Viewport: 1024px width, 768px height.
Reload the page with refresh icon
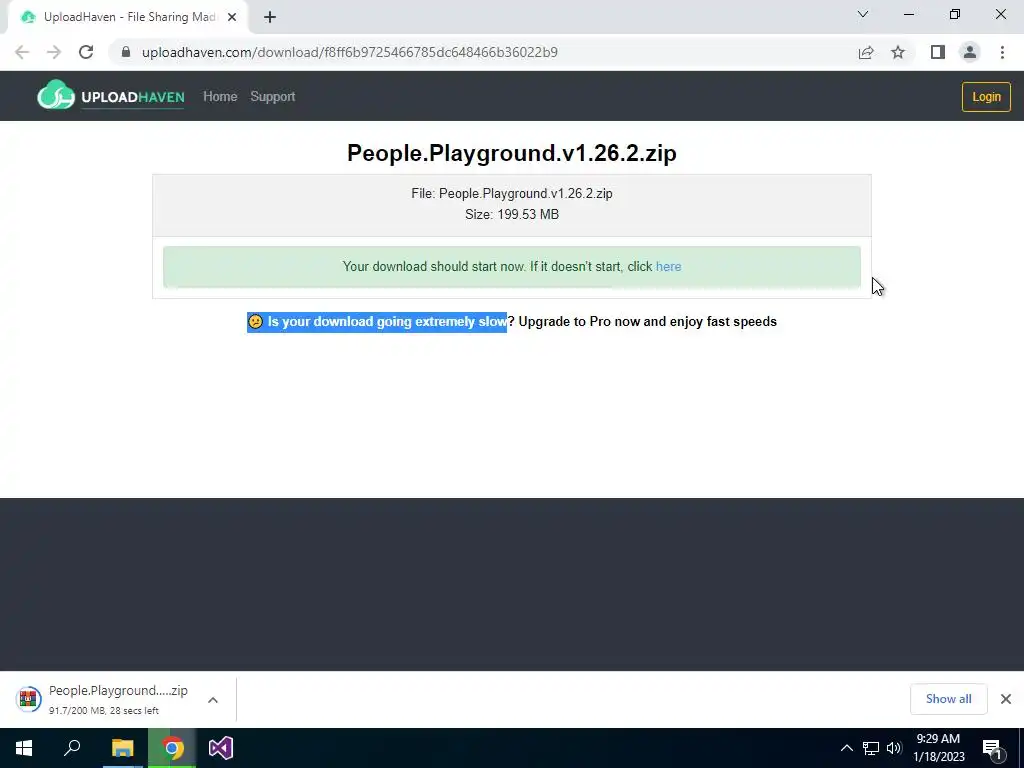point(86,52)
